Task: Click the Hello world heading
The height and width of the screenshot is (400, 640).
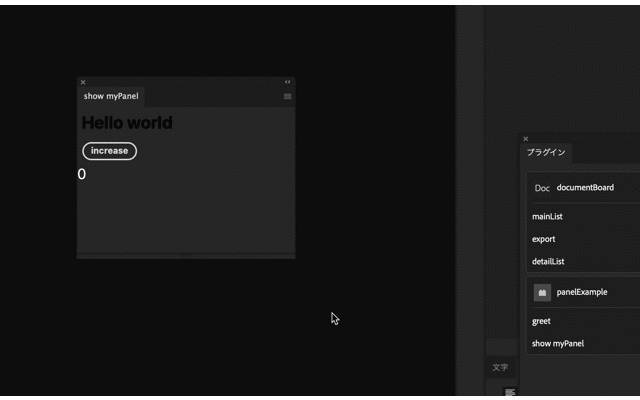Action: tap(127, 123)
